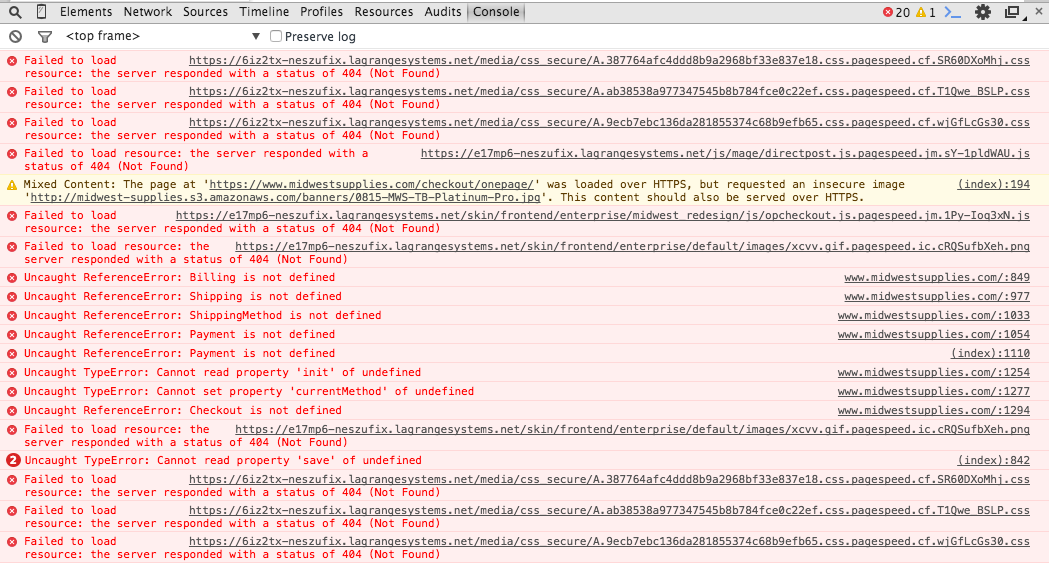Go to the Profiles tab
1049x564 pixels.
pos(321,11)
